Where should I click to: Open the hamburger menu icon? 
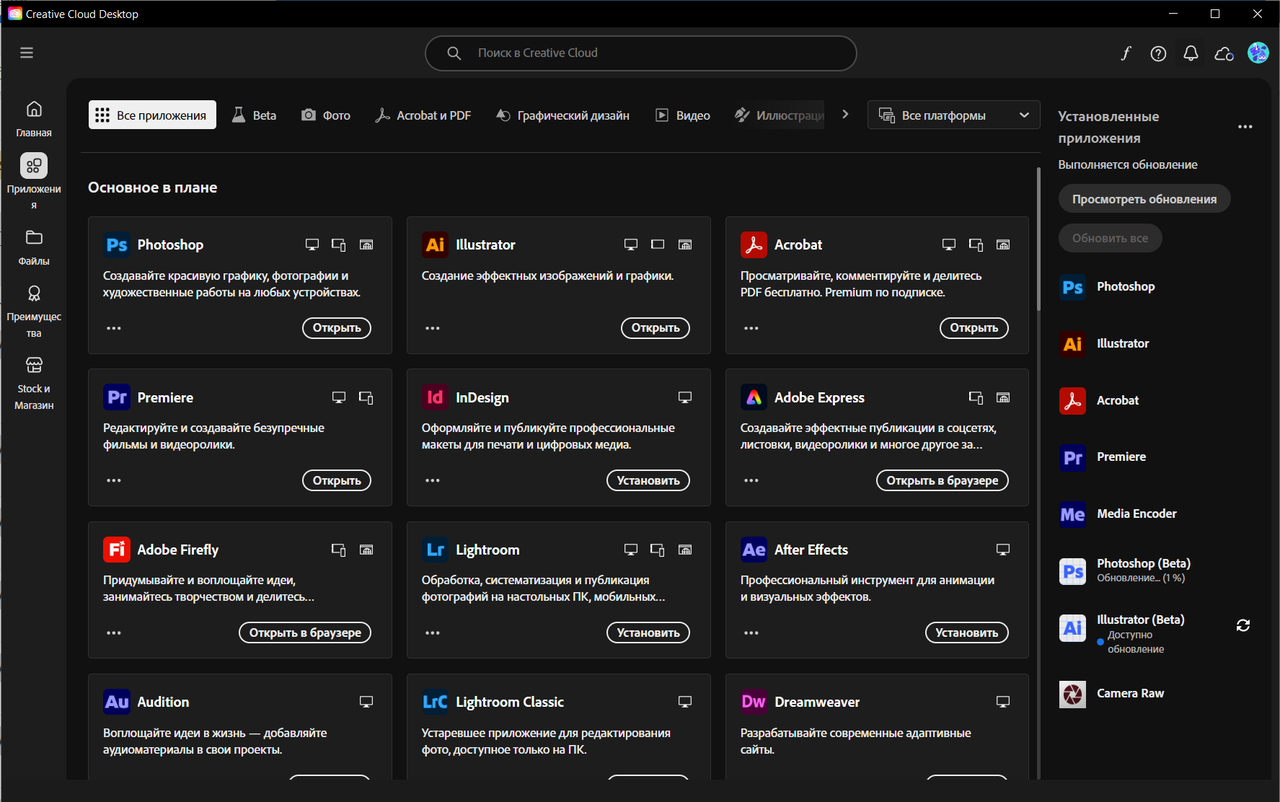pos(26,53)
